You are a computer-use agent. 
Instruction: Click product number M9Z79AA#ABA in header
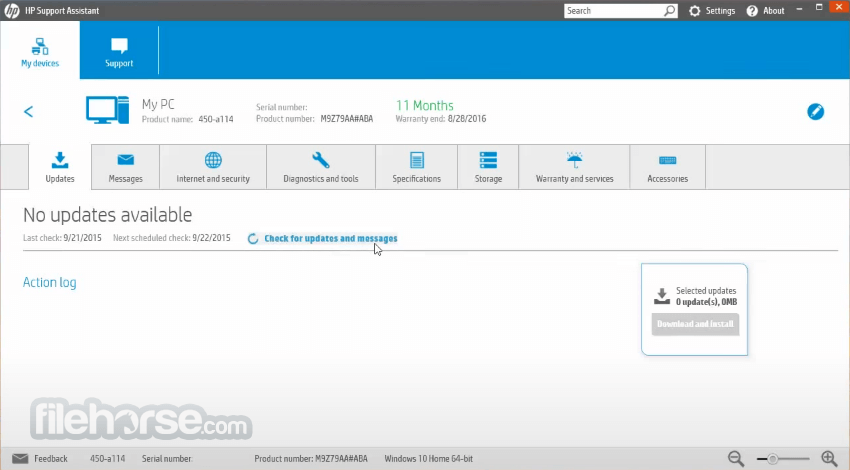[346, 119]
